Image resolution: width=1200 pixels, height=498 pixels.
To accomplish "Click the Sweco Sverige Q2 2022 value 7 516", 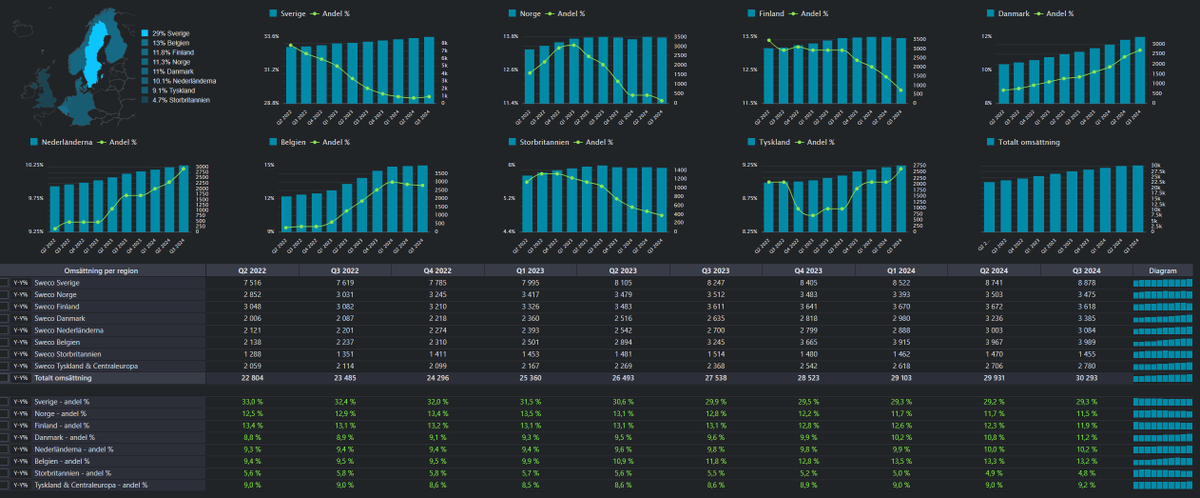I will tap(251, 283).
